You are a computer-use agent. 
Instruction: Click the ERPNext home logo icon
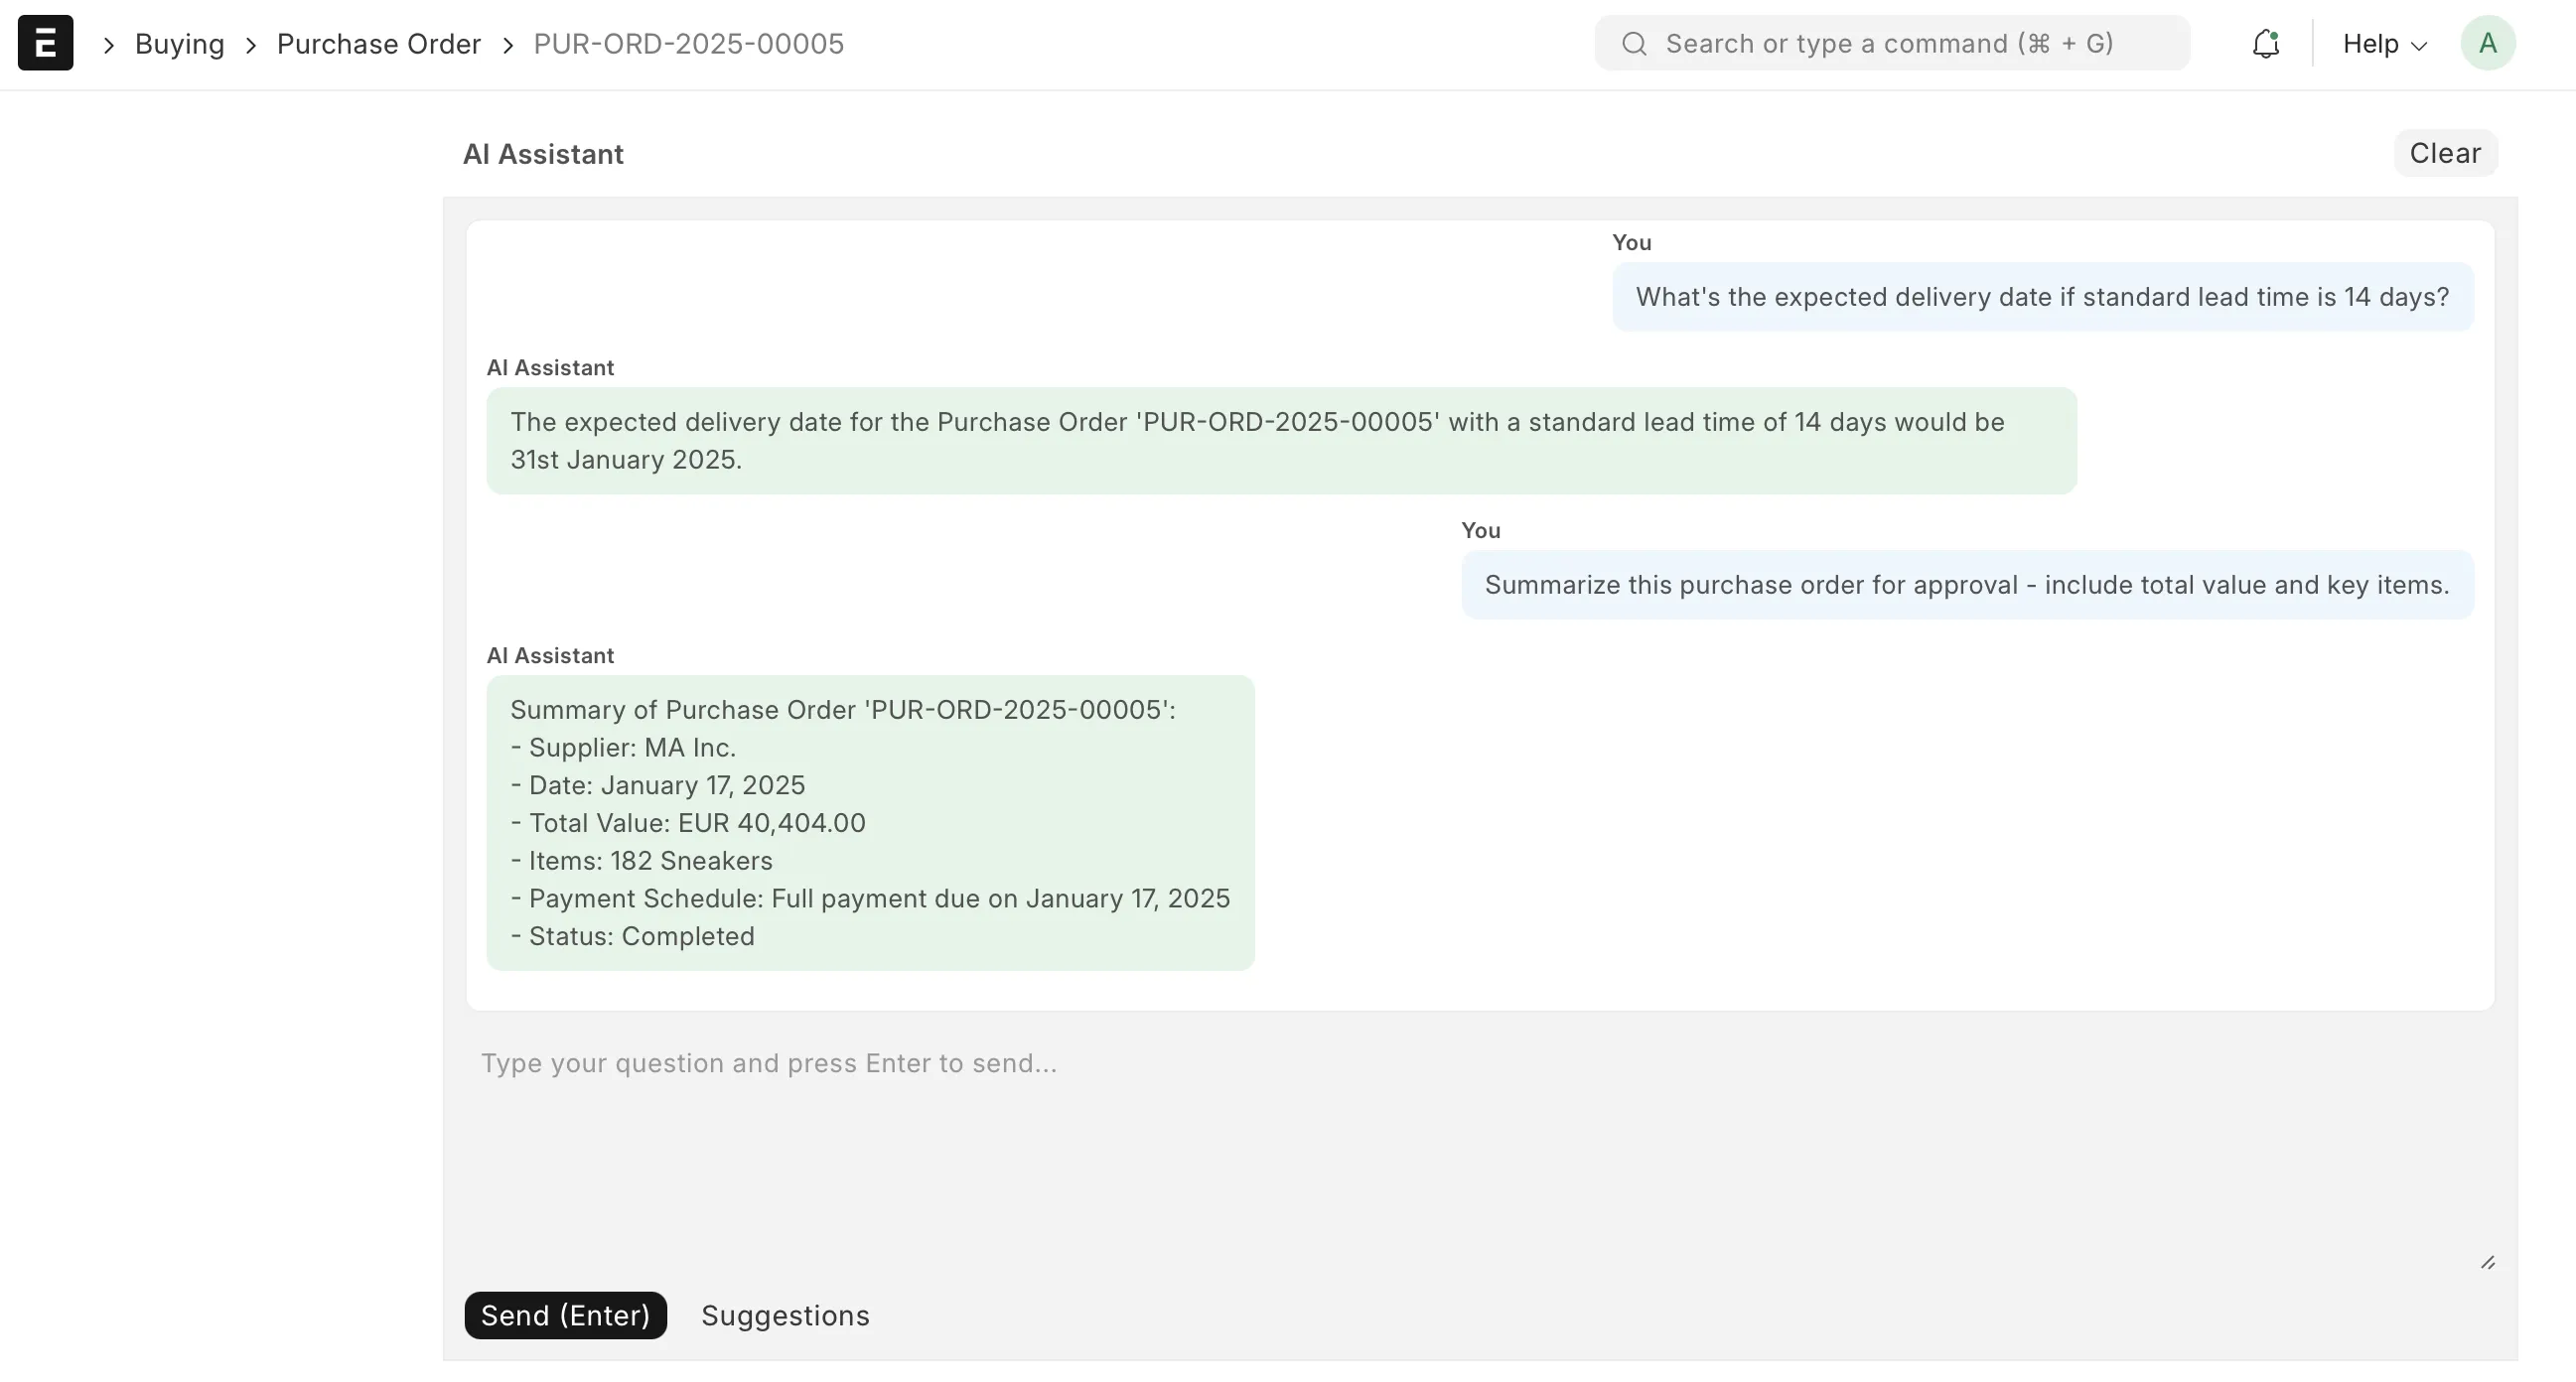tap(45, 43)
